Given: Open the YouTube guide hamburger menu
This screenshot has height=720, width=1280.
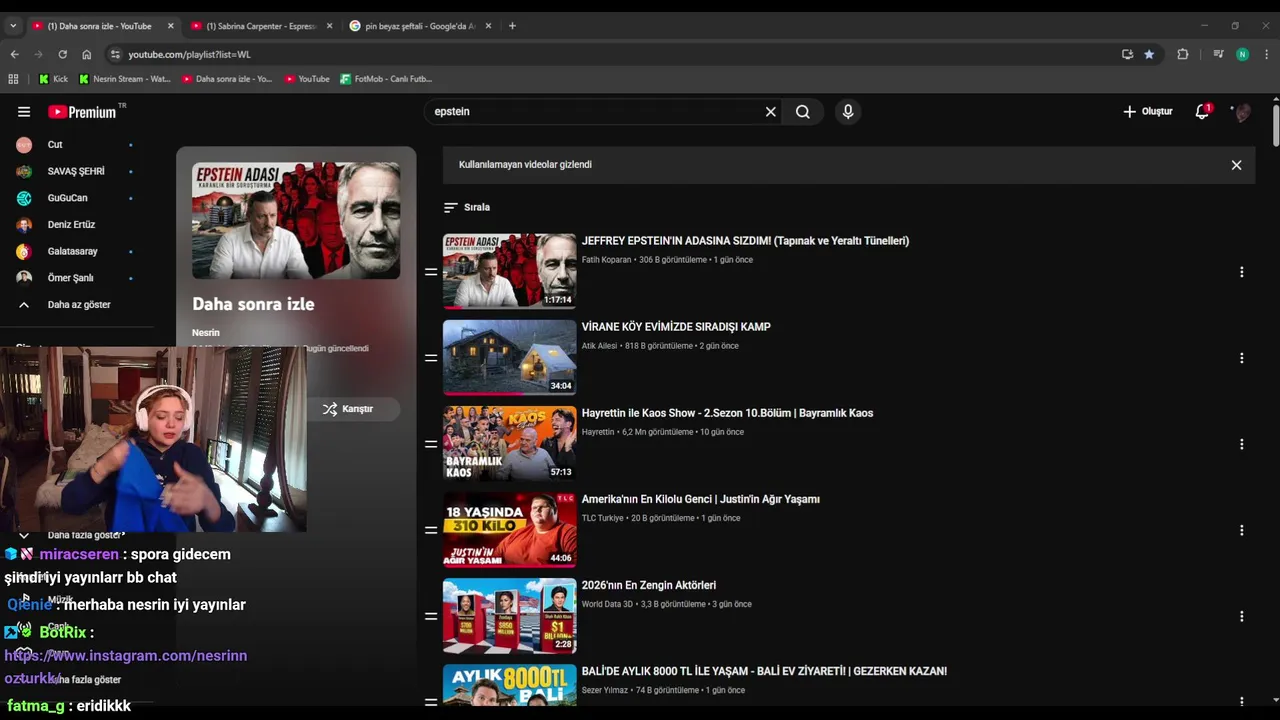Looking at the screenshot, I should coord(24,112).
